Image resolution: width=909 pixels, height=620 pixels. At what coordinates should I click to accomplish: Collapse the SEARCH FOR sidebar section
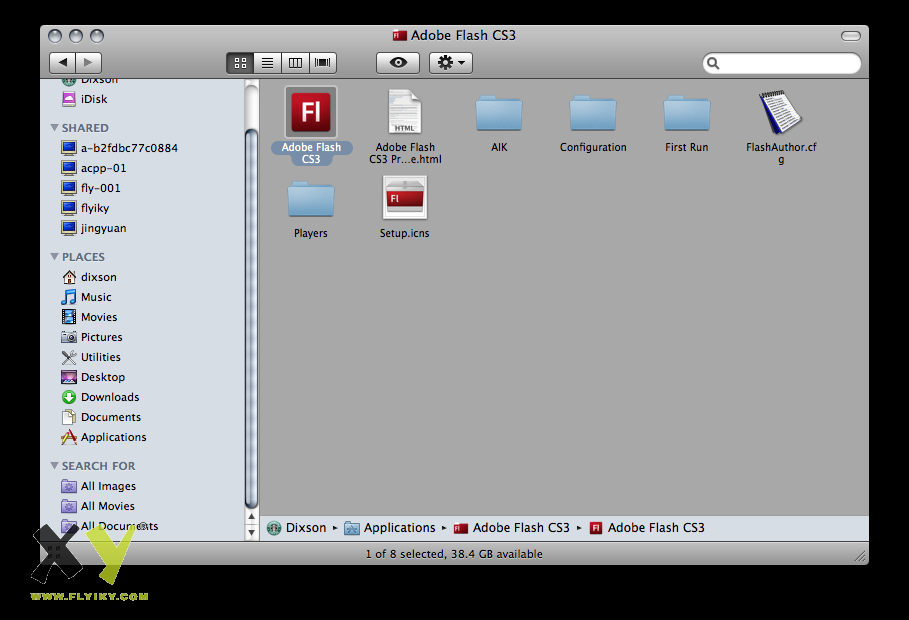coord(54,465)
